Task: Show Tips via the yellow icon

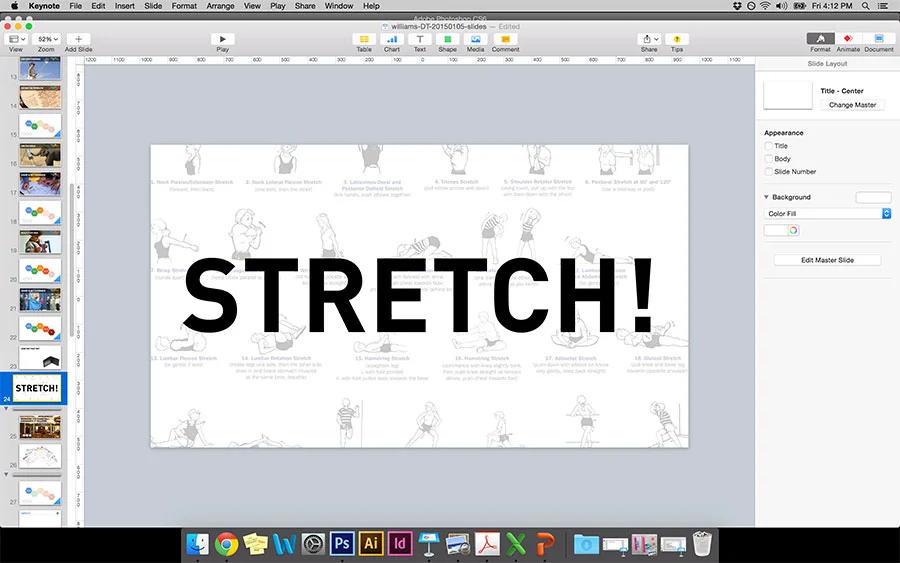Action: 677,39
